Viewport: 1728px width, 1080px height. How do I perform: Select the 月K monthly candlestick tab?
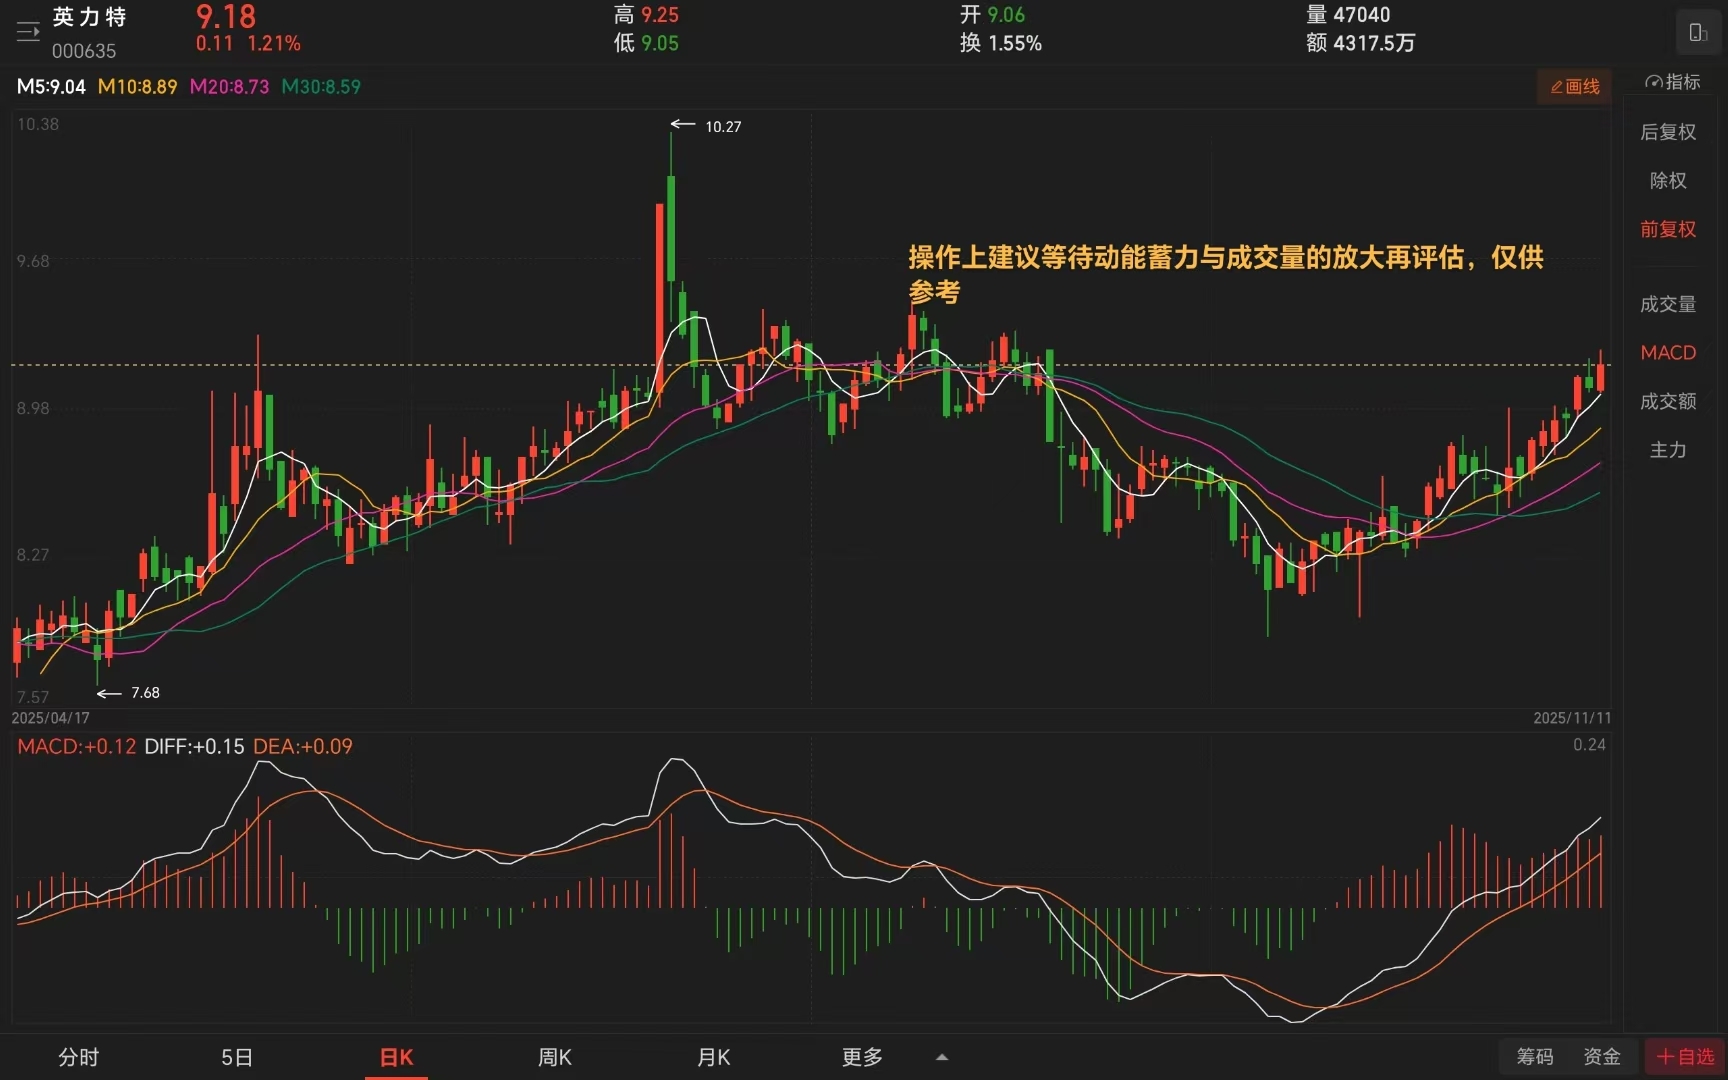[714, 1057]
